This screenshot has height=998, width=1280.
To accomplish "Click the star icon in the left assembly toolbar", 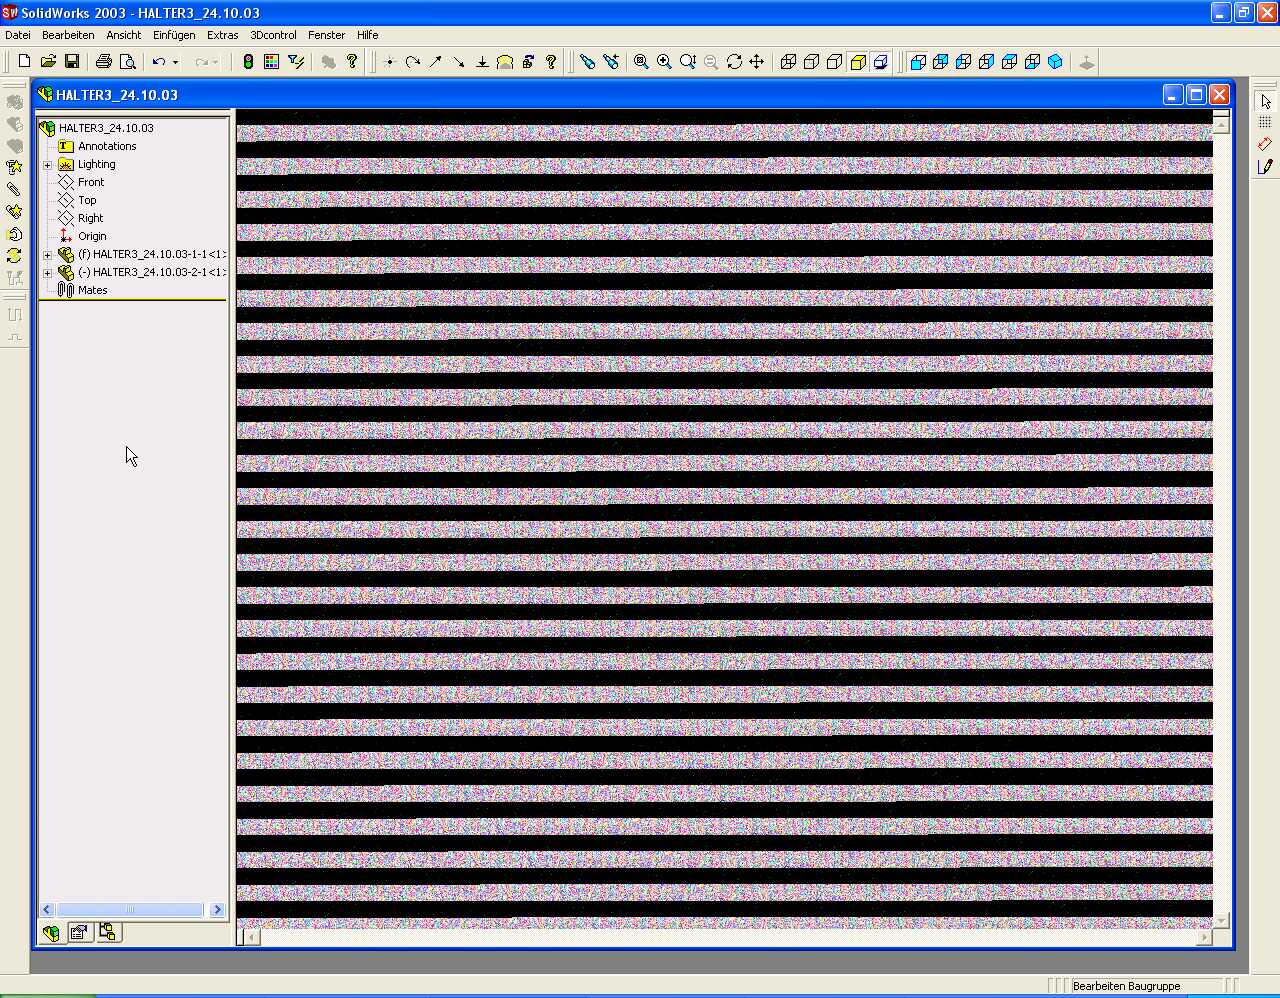I will click(x=14, y=168).
